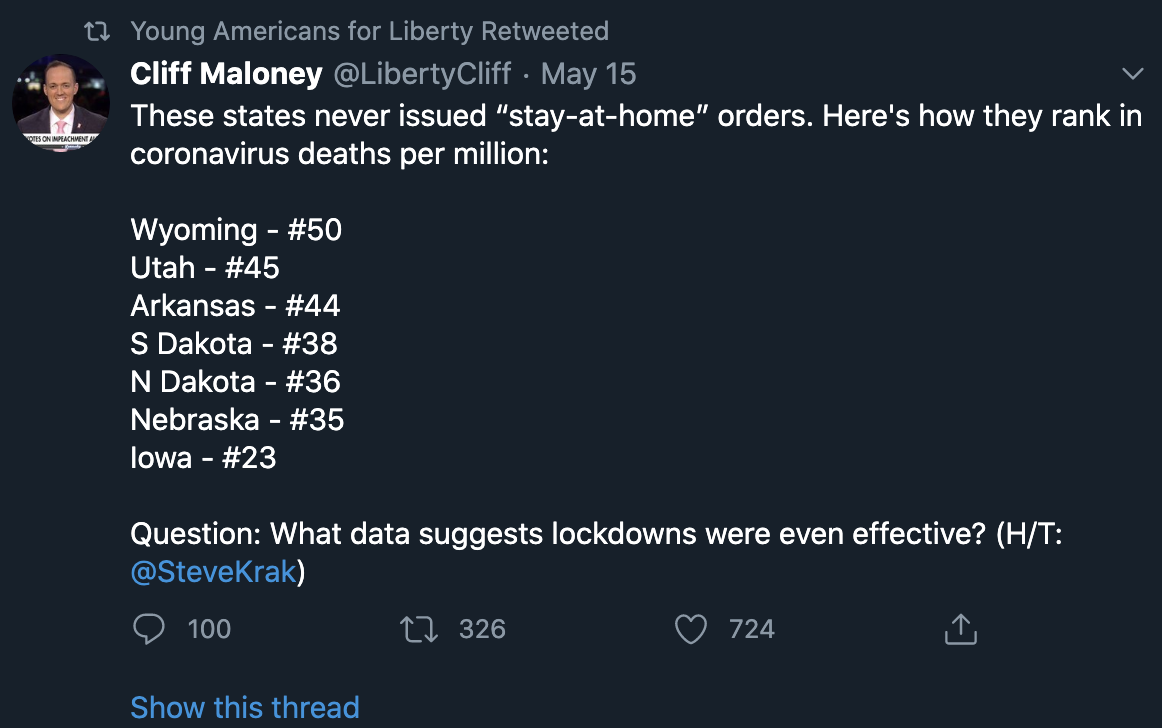The width and height of the screenshot is (1162, 728).
Task: Click the Iowa - #23 line
Action: [203, 458]
